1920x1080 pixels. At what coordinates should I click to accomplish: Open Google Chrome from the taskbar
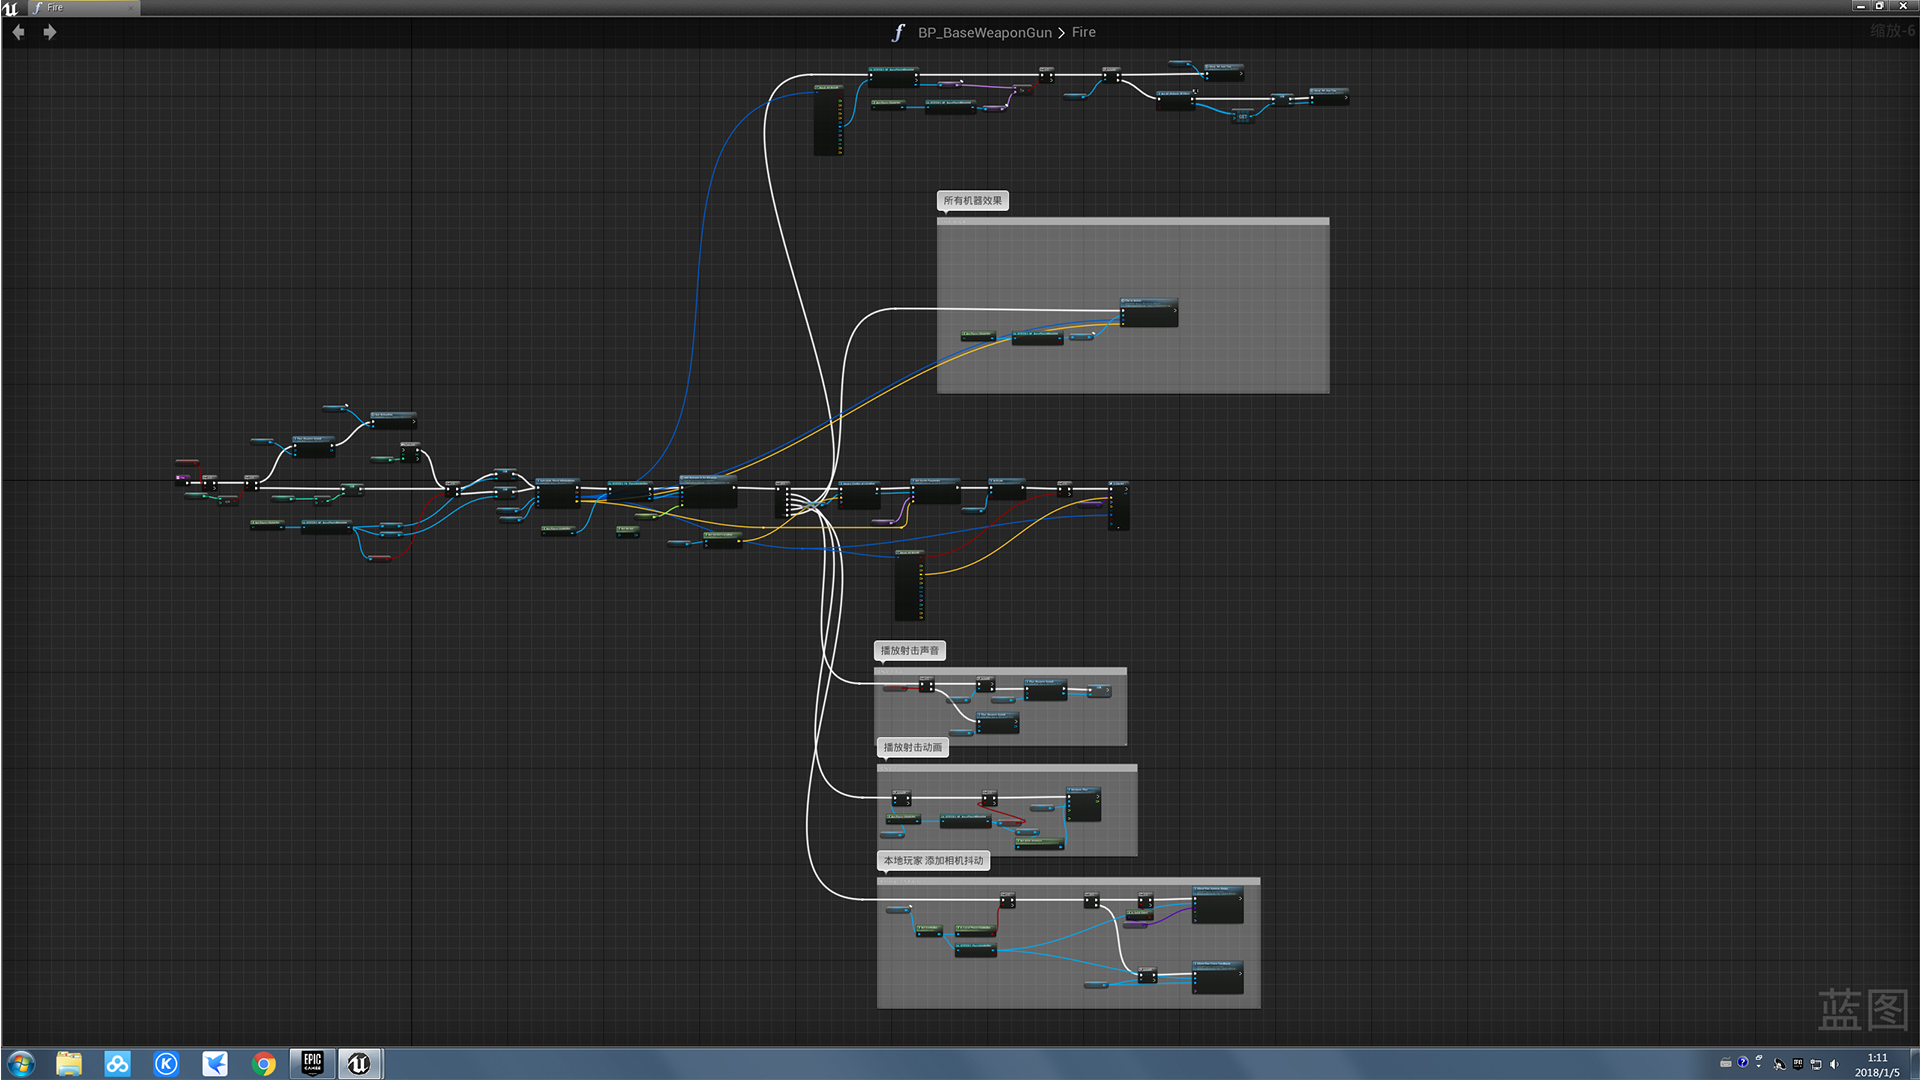[263, 1063]
